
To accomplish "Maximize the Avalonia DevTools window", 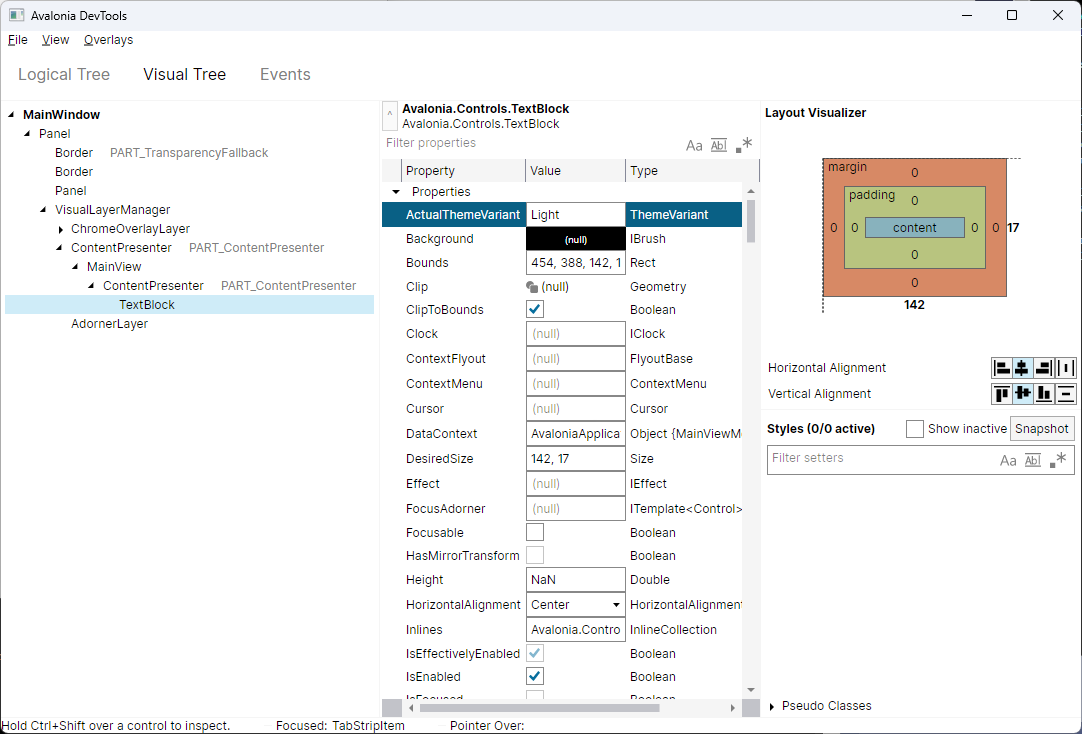I will pos(1012,15).
